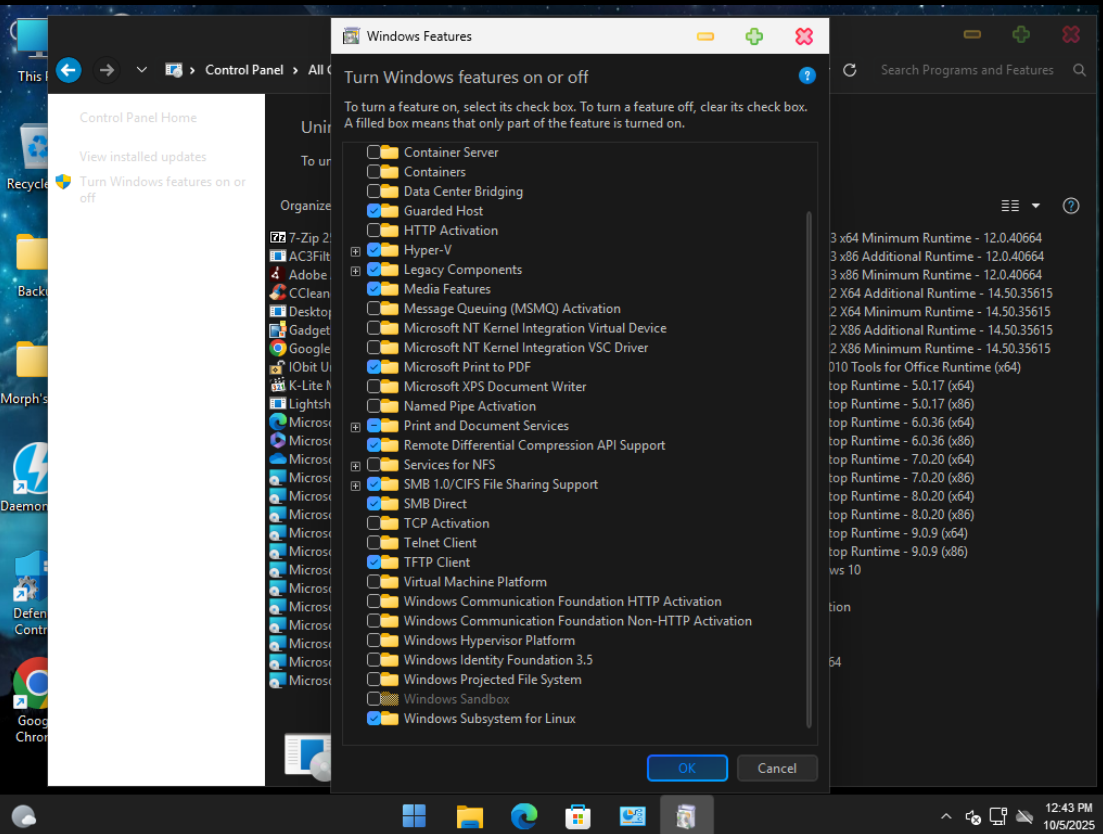Click OK to apply feature changes
Screen dimensions: 1103x834
[x=687, y=768]
